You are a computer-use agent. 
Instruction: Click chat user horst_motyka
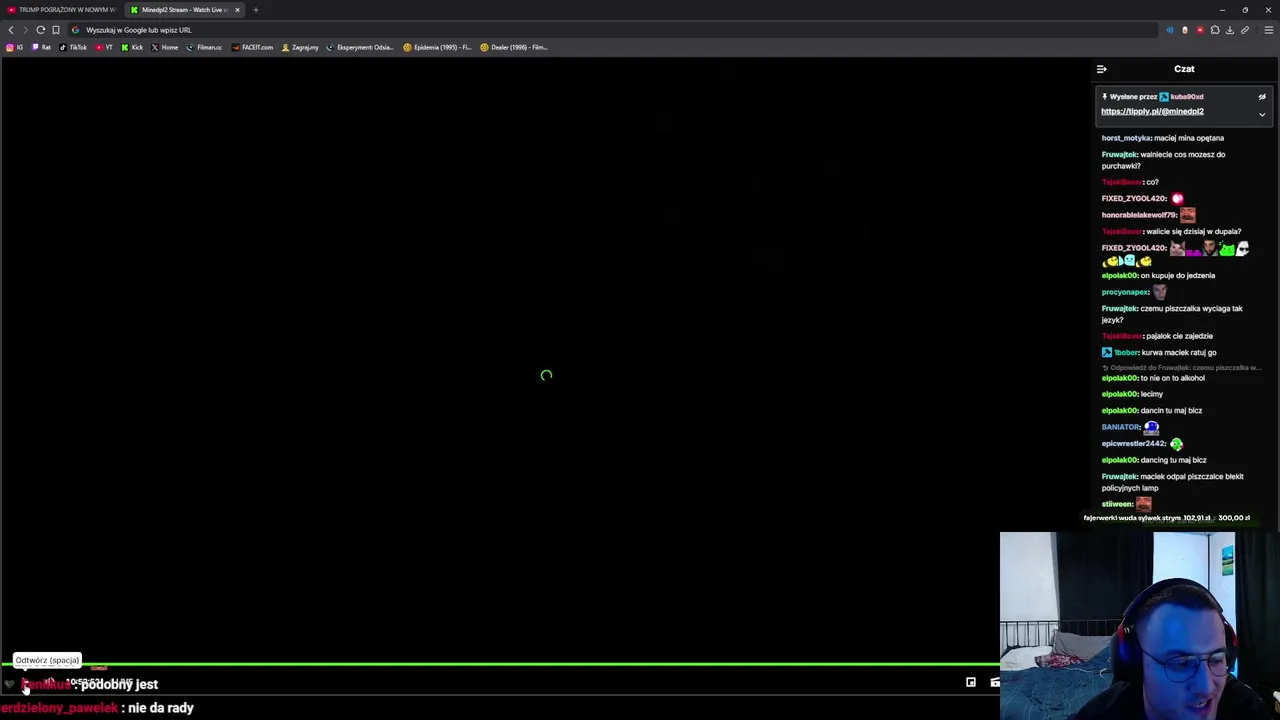1126,138
